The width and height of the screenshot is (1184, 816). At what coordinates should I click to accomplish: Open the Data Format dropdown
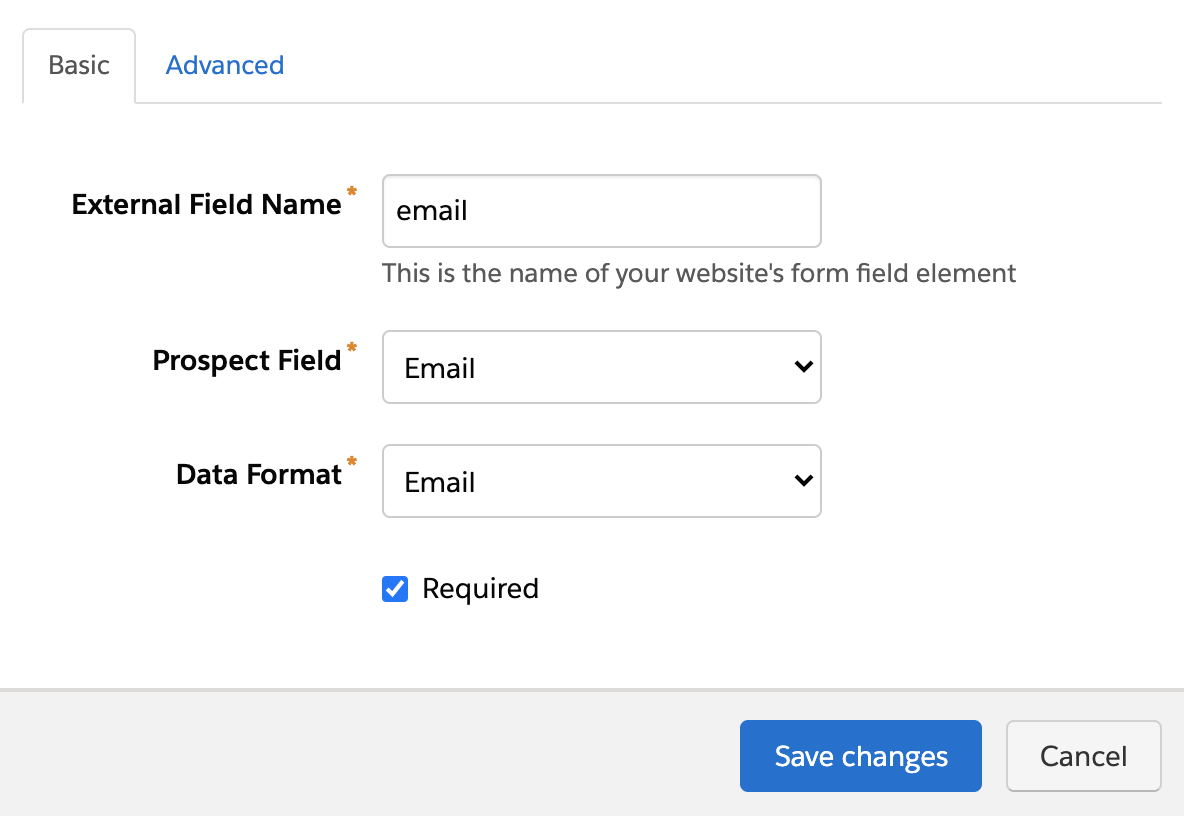click(x=601, y=481)
